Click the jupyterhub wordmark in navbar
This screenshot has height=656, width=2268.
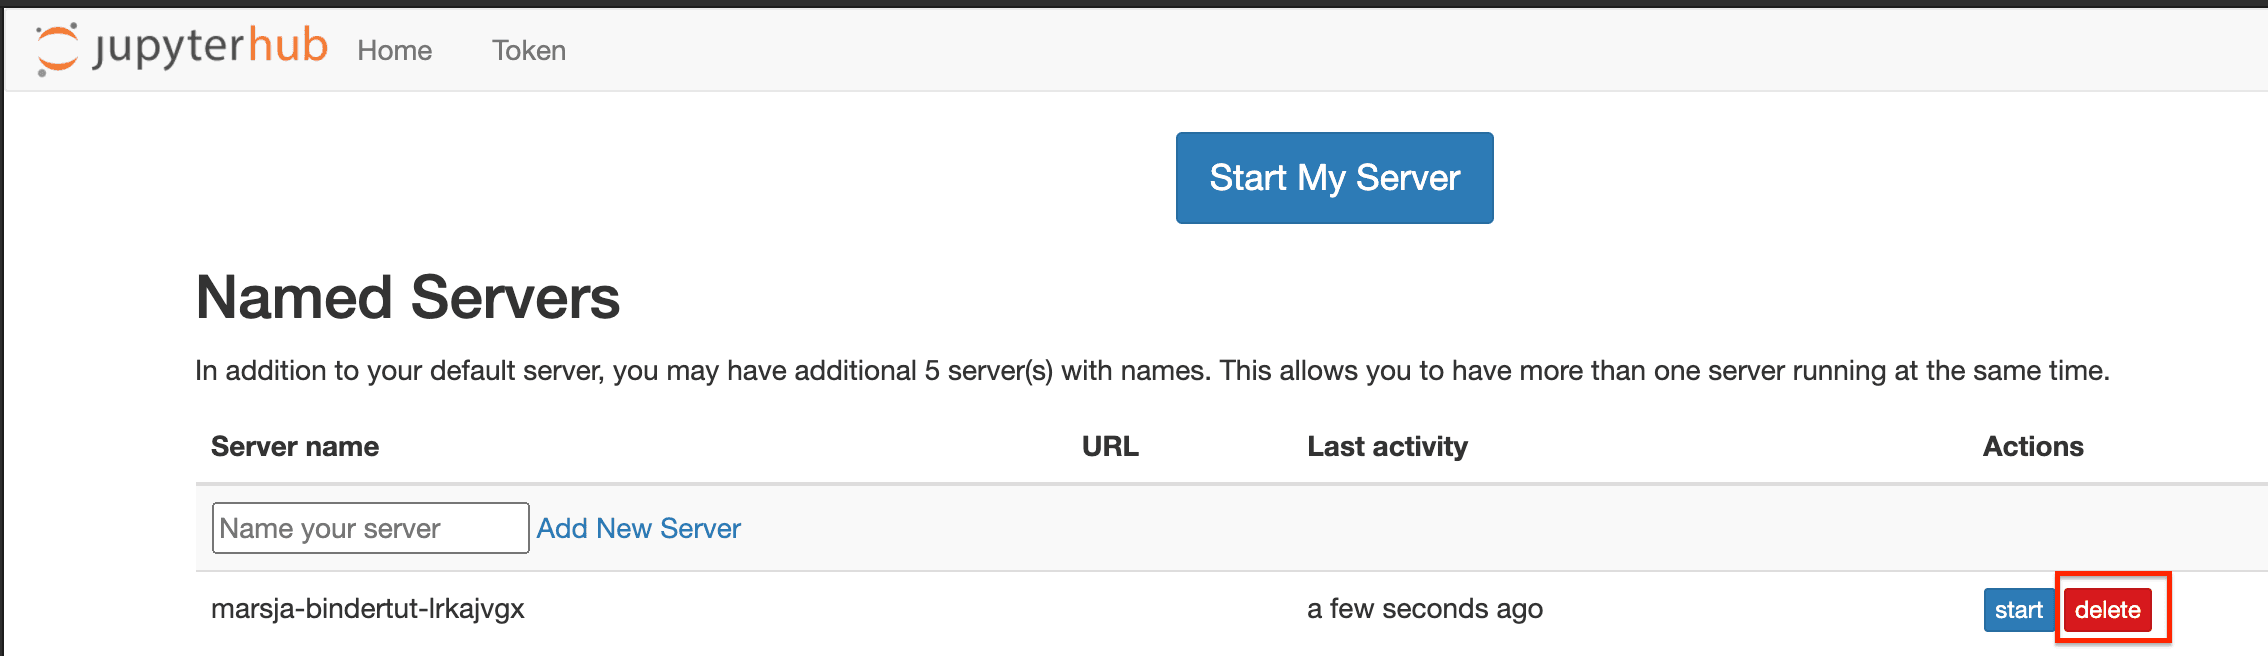(x=210, y=47)
